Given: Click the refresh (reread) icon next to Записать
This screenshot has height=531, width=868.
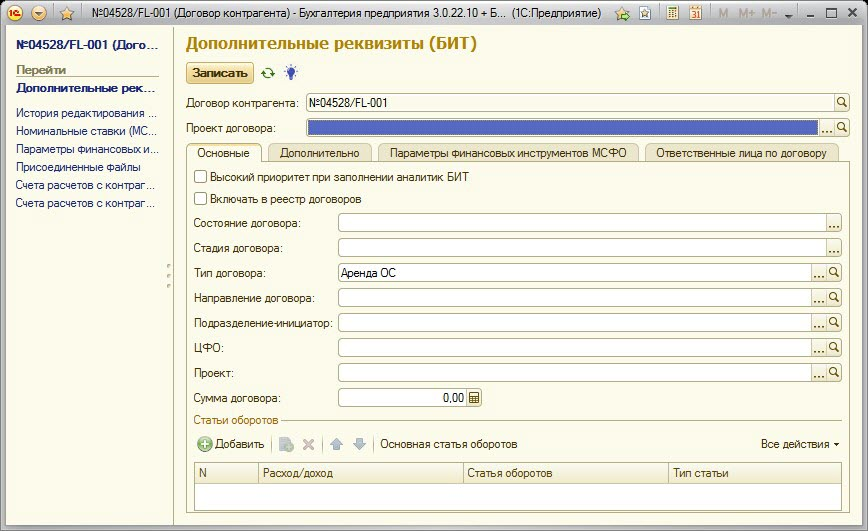Looking at the screenshot, I should point(267,73).
